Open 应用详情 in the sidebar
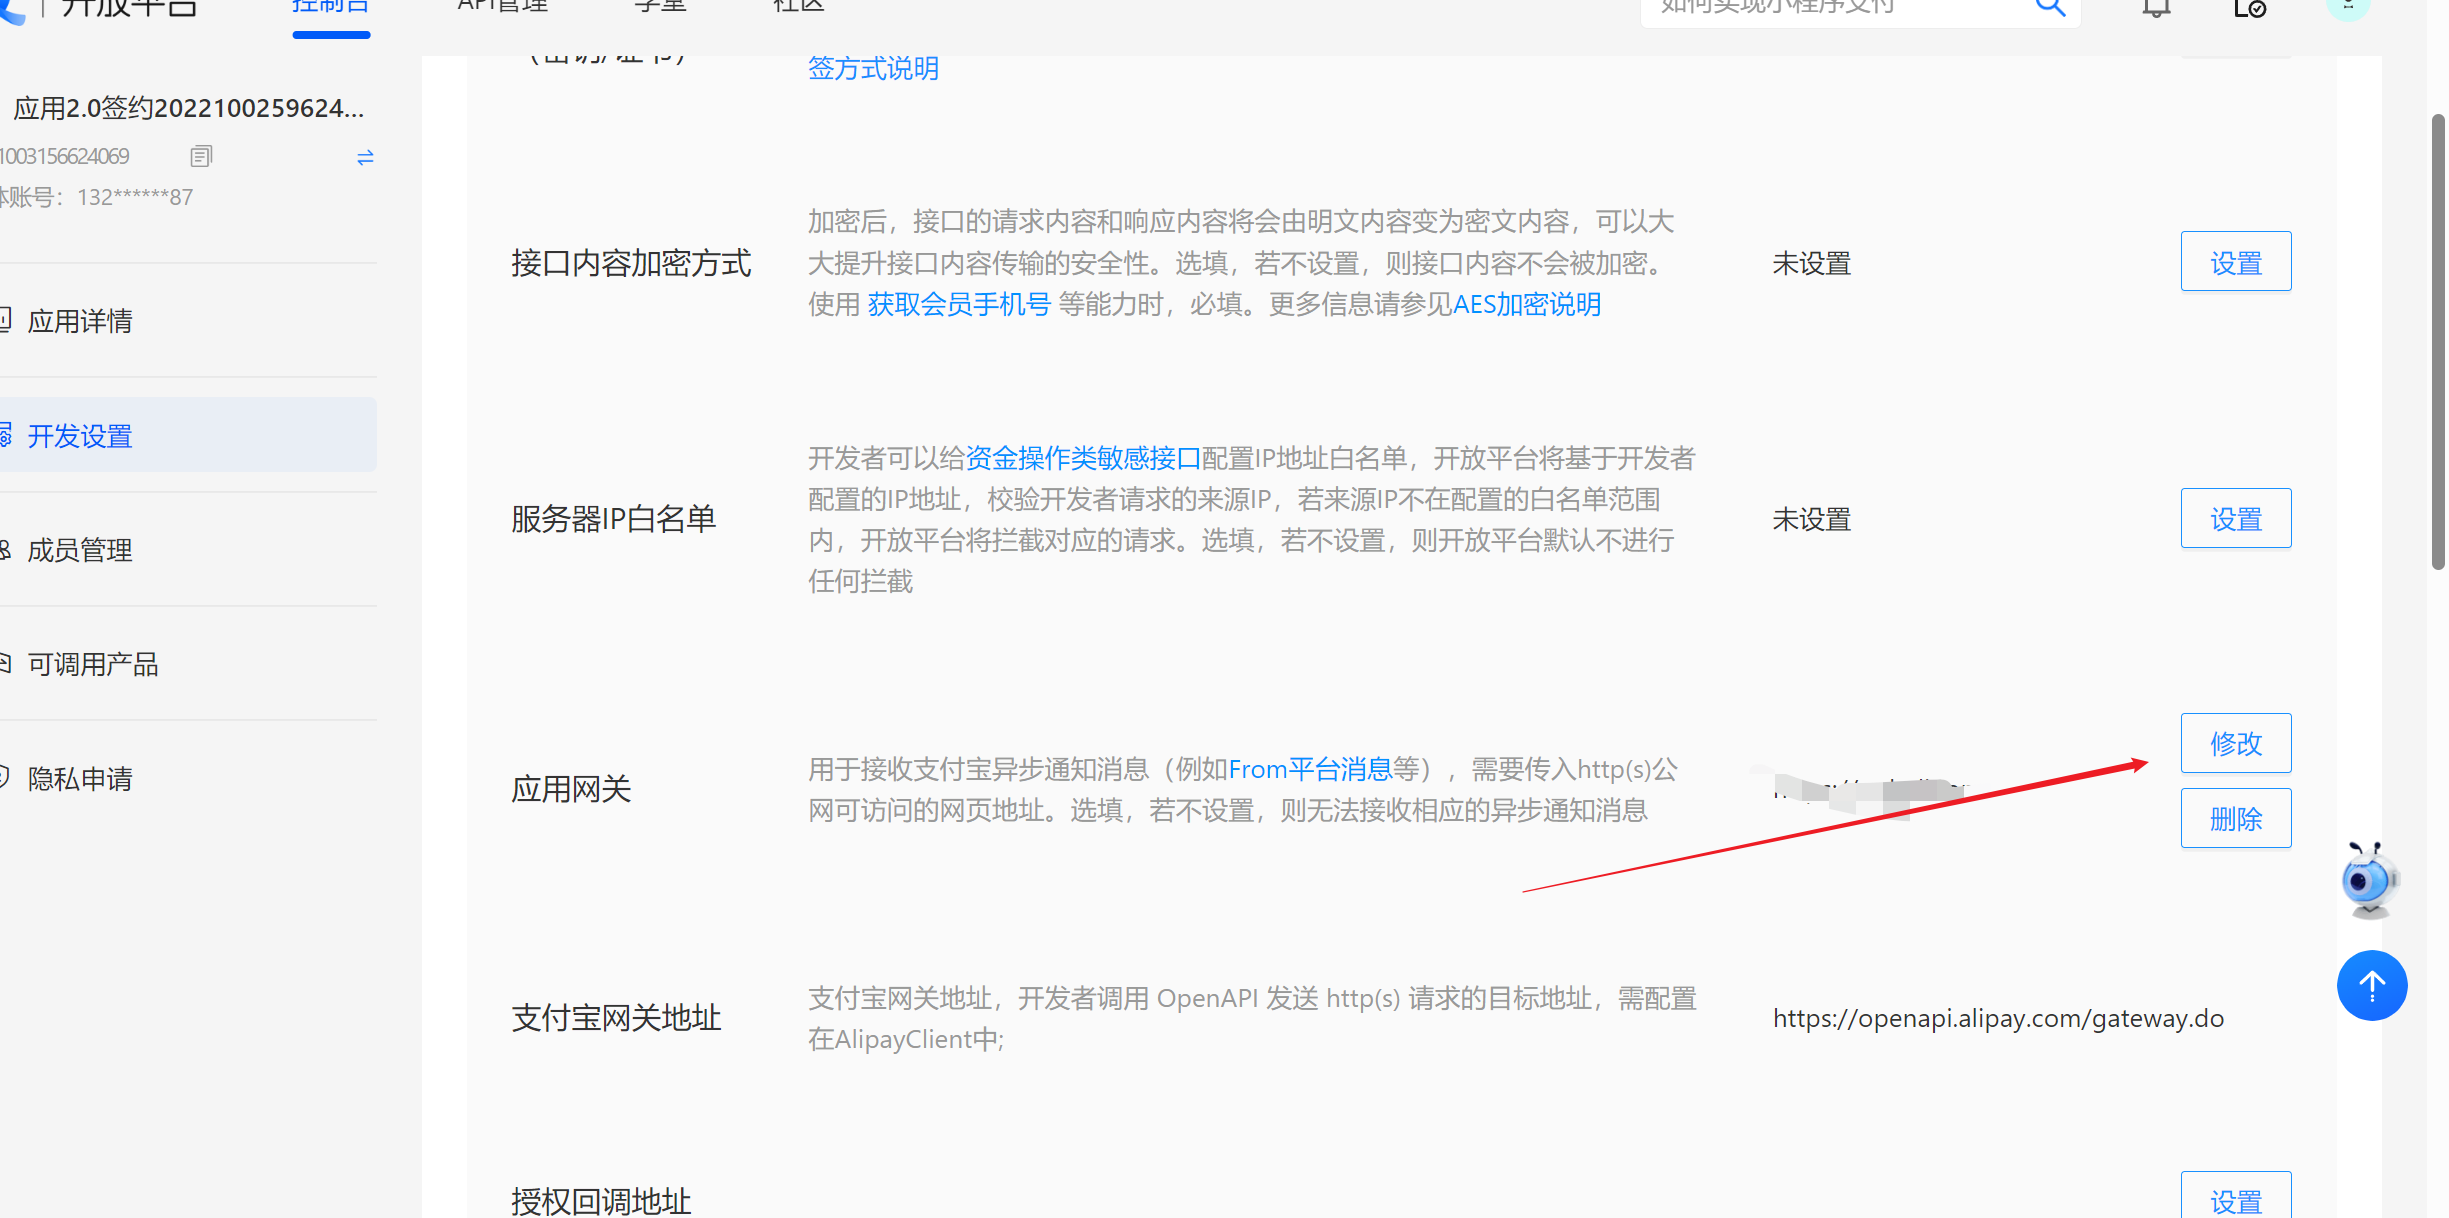The image size is (2449, 1218). tap(80, 321)
